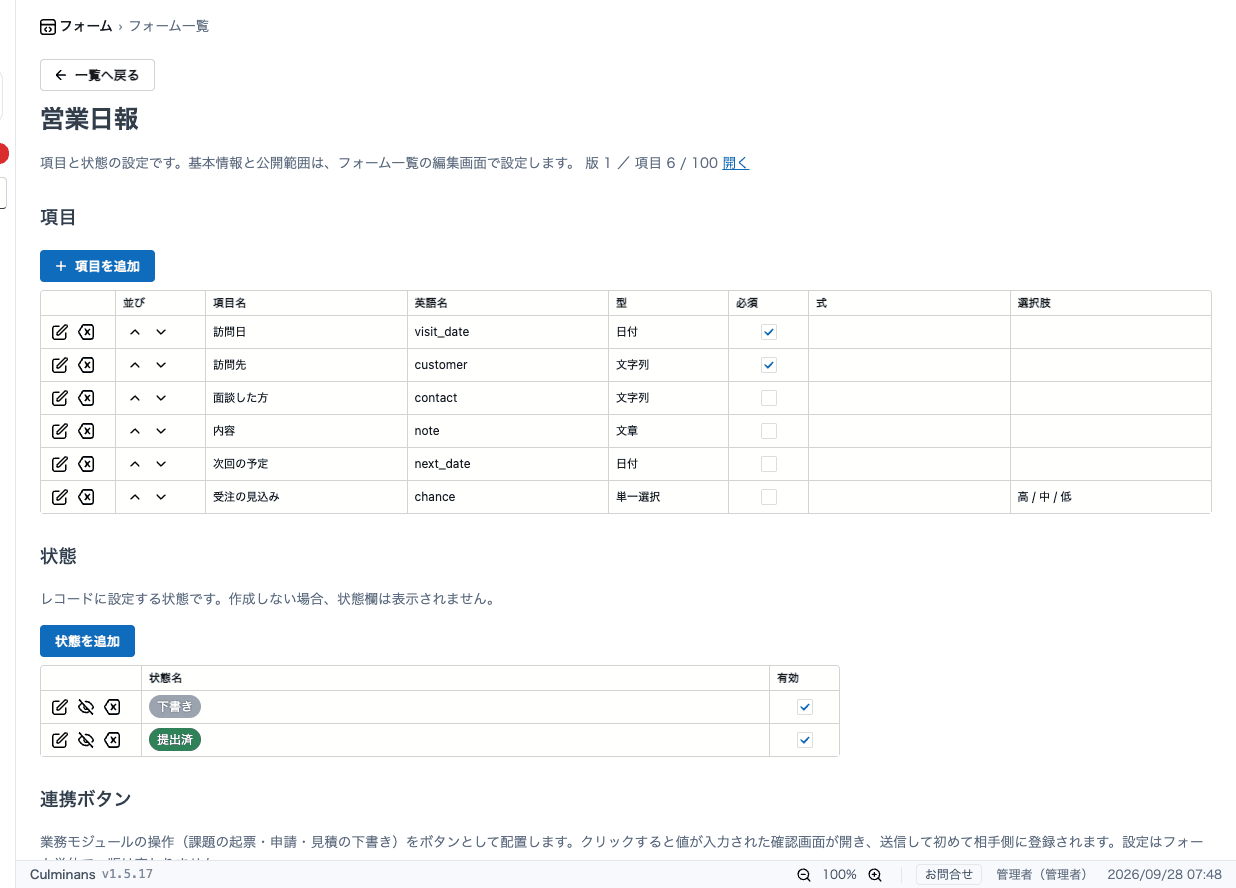Image resolution: width=1236 pixels, height=888 pixels.
Task: Delete the 訪問先 field row
Action: (x=87, y=365)
